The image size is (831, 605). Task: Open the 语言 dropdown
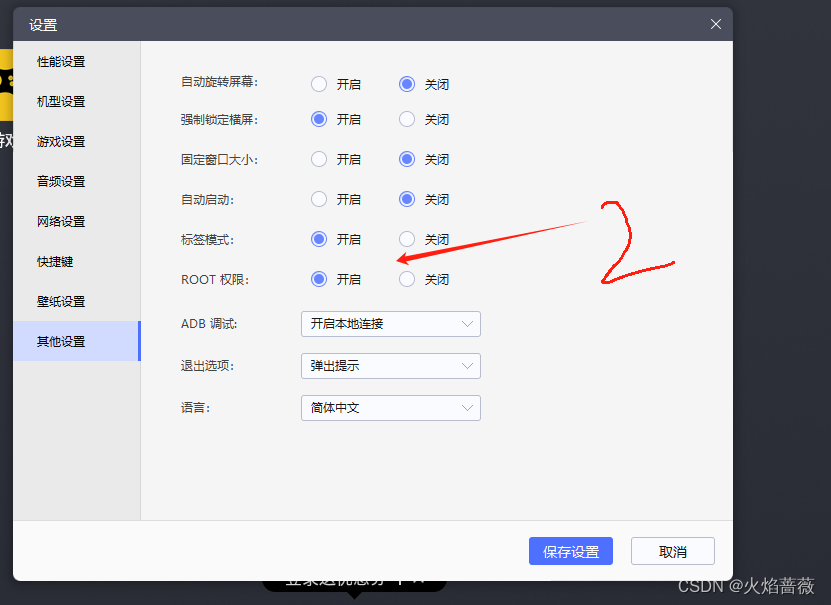point(391,408)
